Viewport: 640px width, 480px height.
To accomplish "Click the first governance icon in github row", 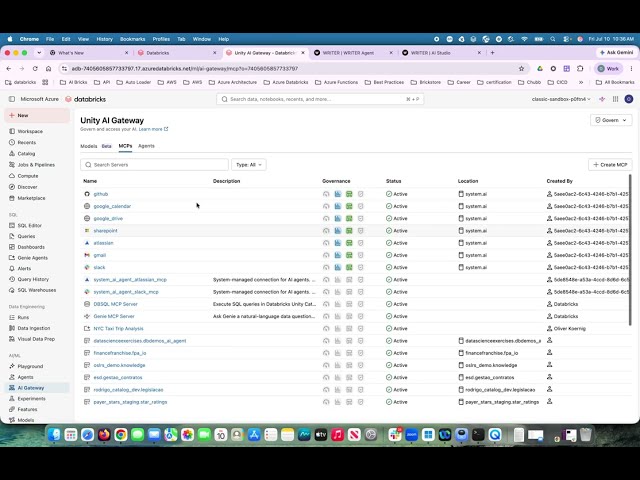I will point(326,194).
